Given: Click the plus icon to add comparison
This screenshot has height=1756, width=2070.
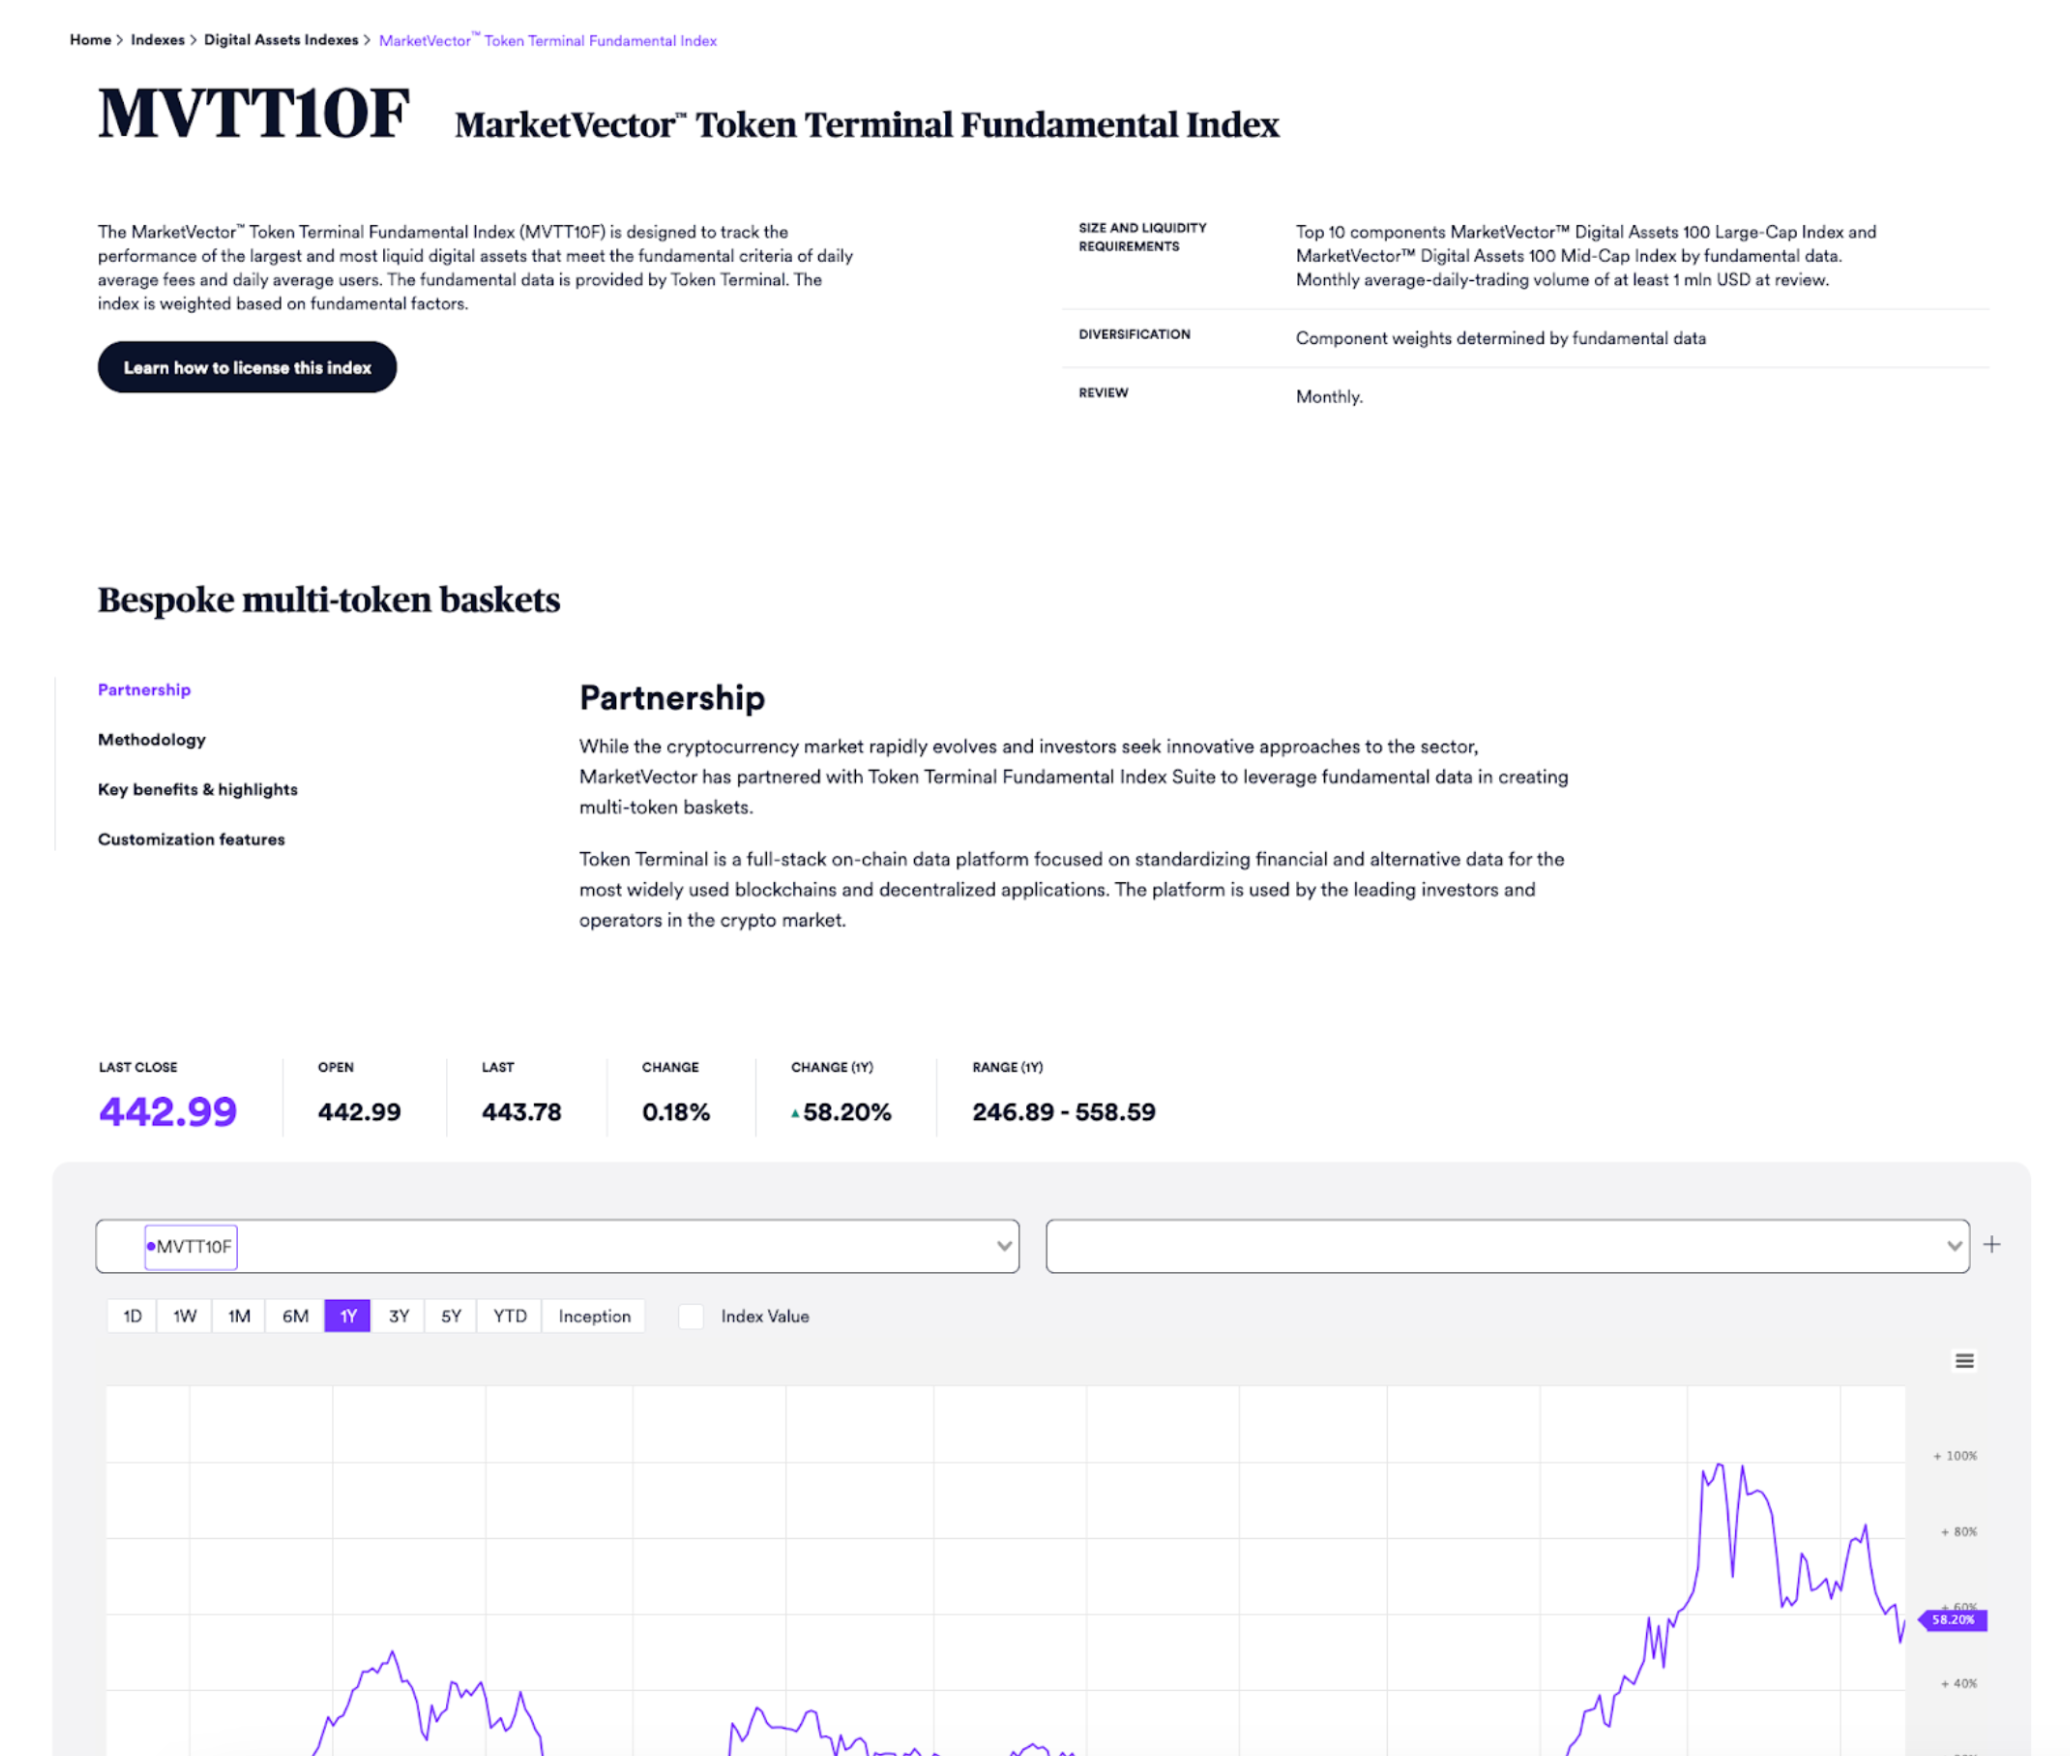Looking at the screenshot, I should point(1991,1244).
